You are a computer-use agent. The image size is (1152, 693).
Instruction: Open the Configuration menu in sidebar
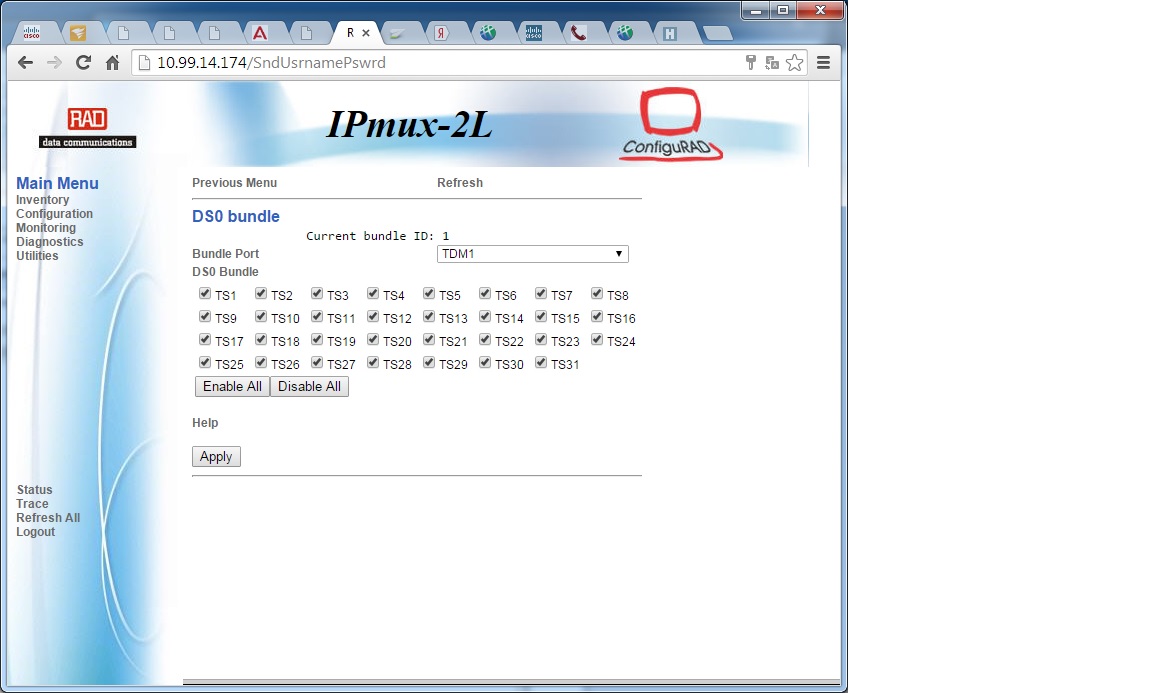54,214
